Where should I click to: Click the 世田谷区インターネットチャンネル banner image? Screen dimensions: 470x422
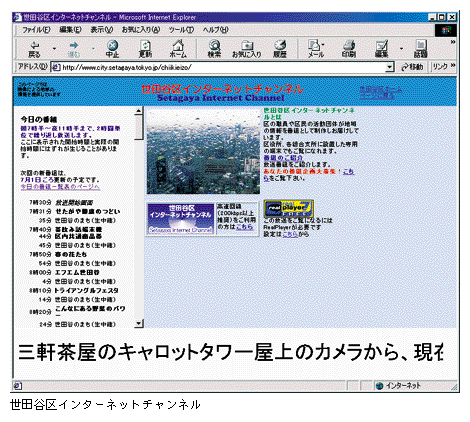coord(180,218)
